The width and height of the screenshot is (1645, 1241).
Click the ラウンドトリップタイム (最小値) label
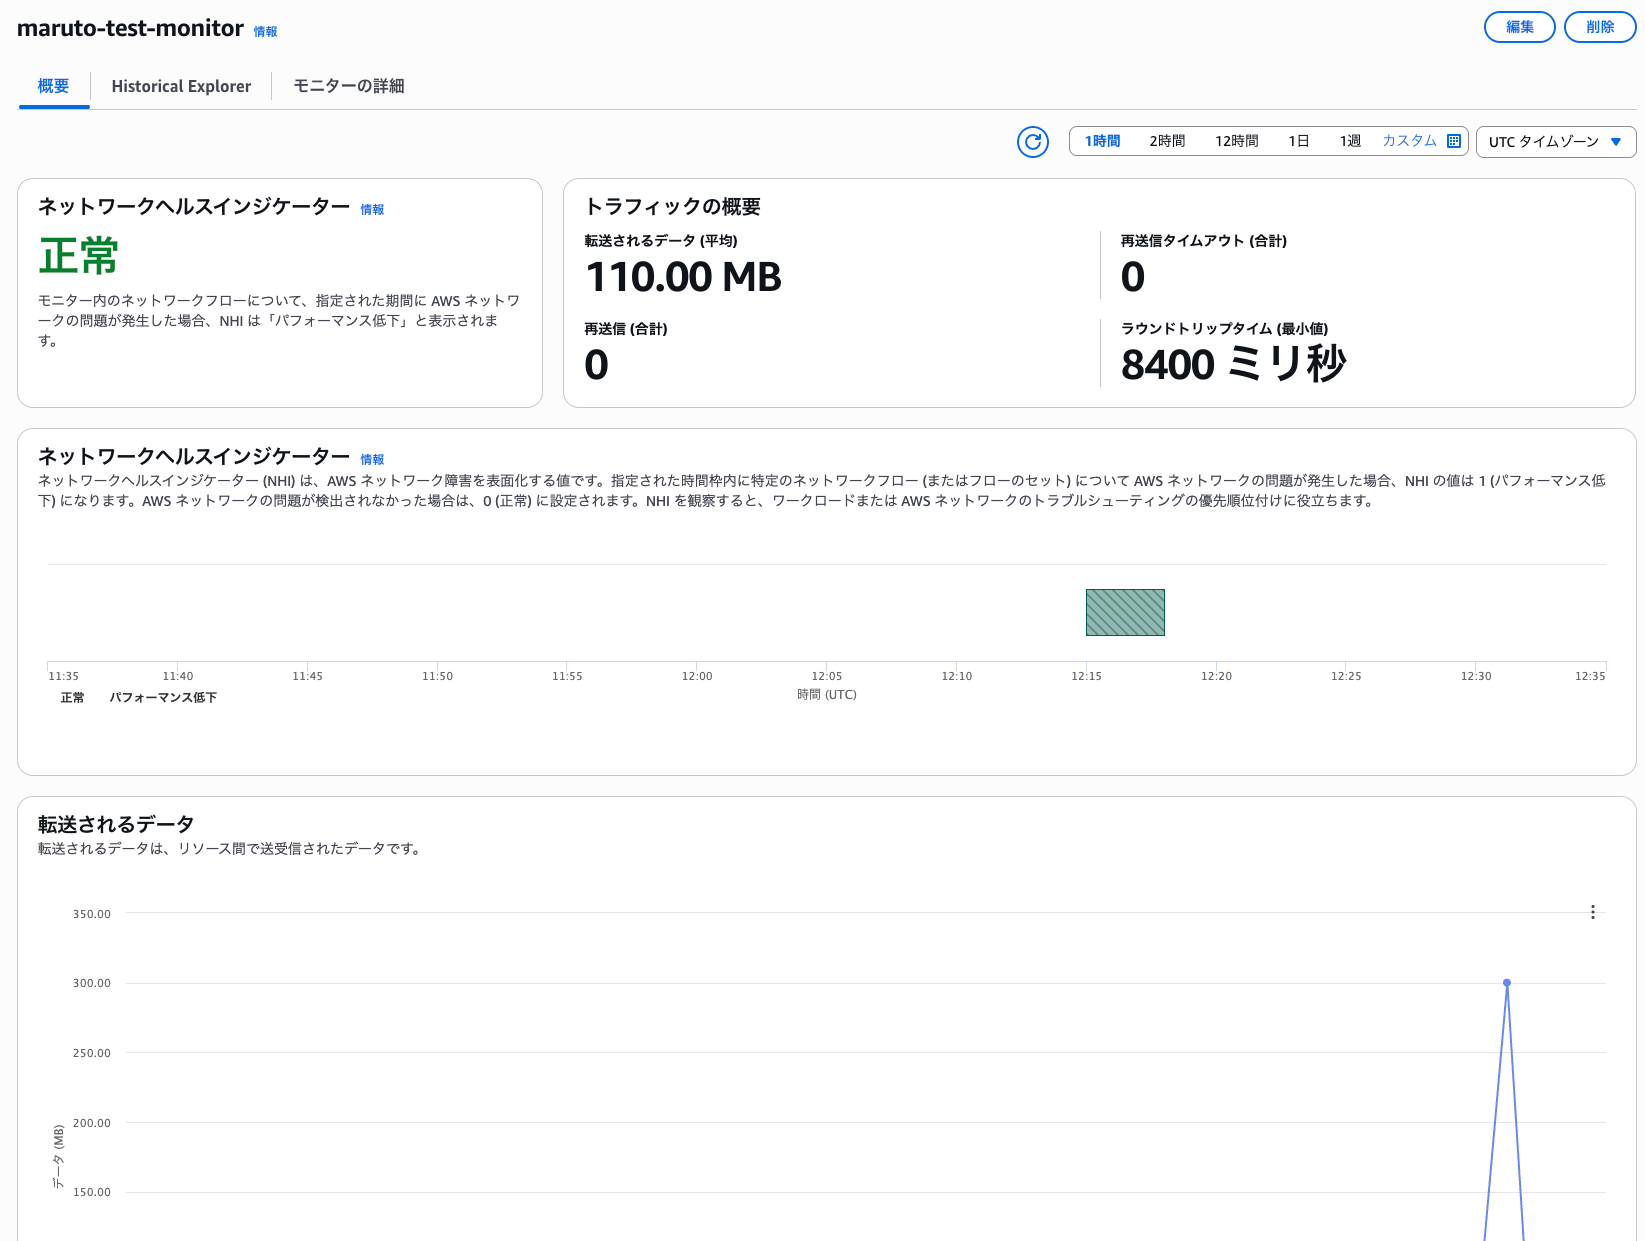(1225, 329)
